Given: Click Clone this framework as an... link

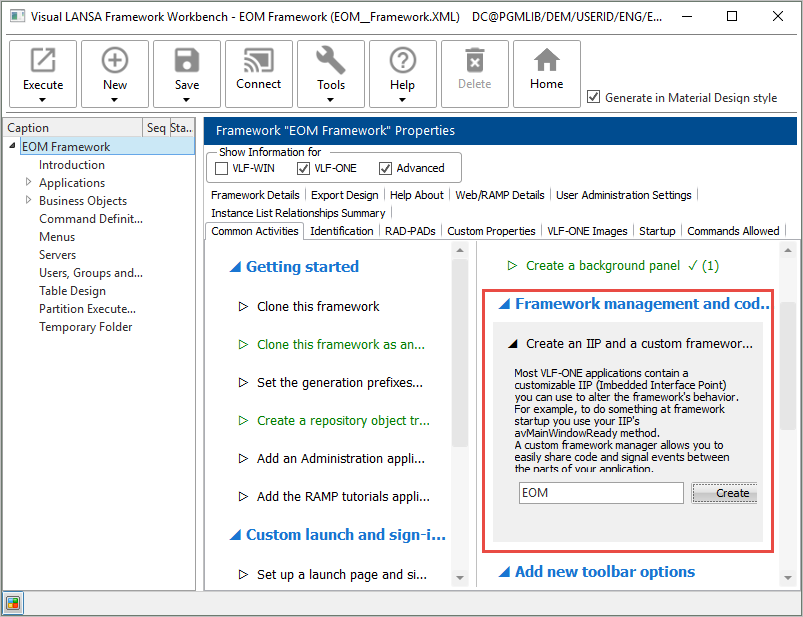Looking at the screenshot, I should click(341, 345).
